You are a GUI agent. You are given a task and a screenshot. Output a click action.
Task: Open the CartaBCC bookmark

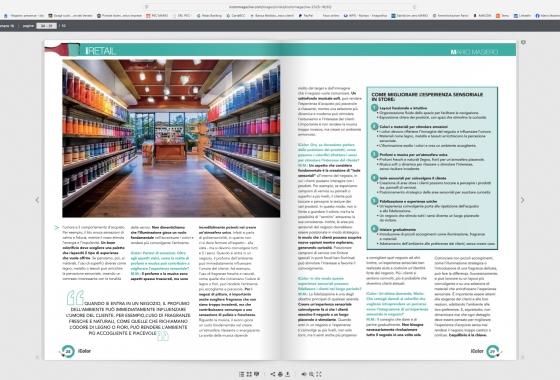237,16
